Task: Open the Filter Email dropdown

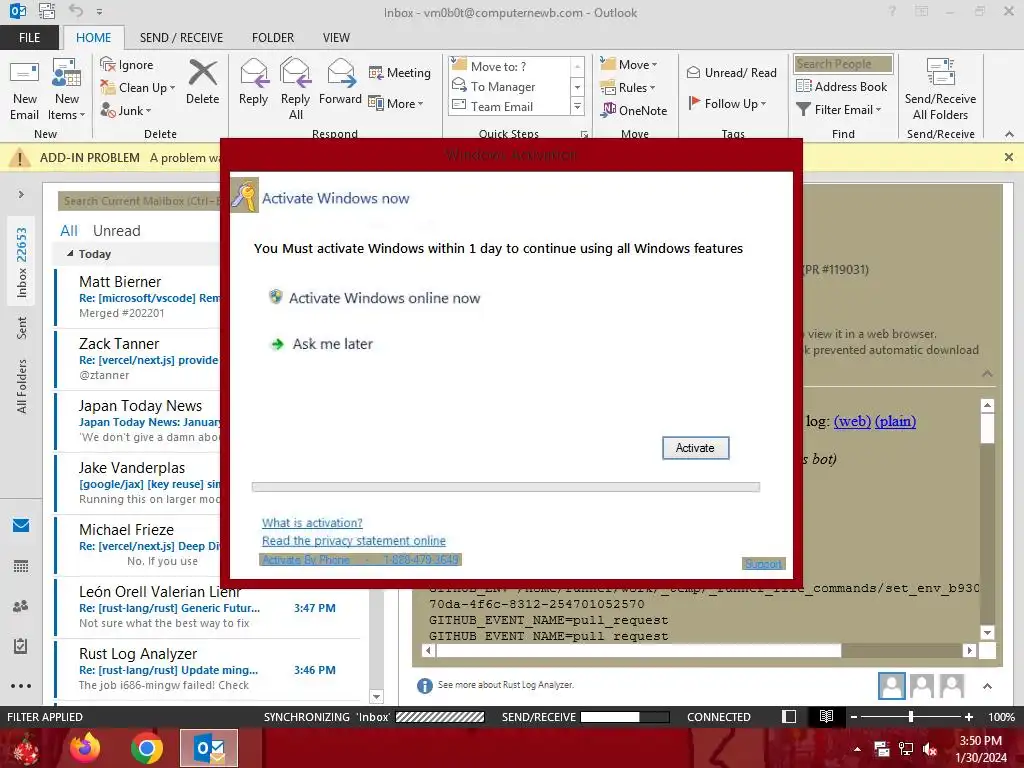Action: click(x=839, y=110)
